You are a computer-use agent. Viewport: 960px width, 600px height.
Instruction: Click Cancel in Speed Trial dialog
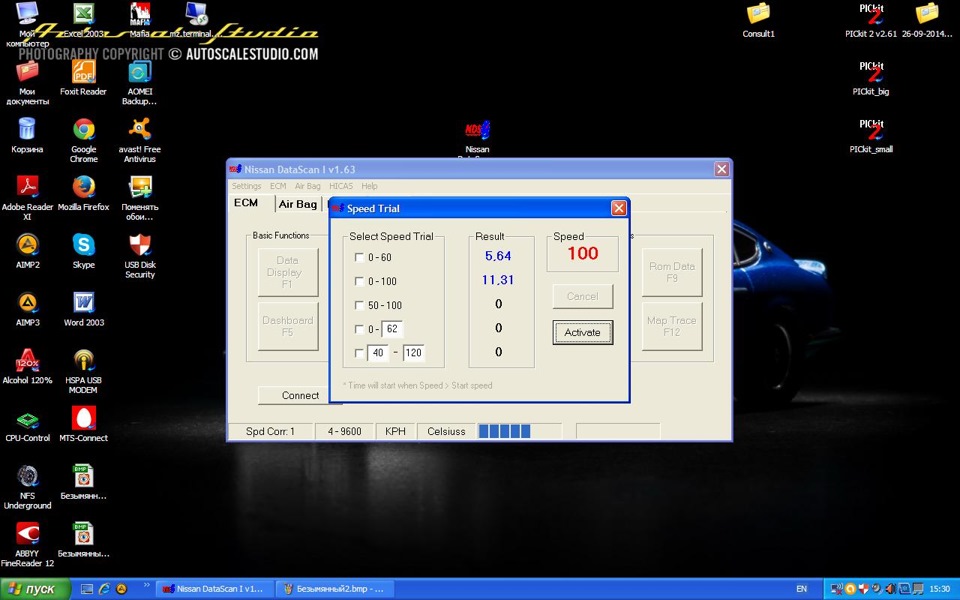(x=582, y=296)
